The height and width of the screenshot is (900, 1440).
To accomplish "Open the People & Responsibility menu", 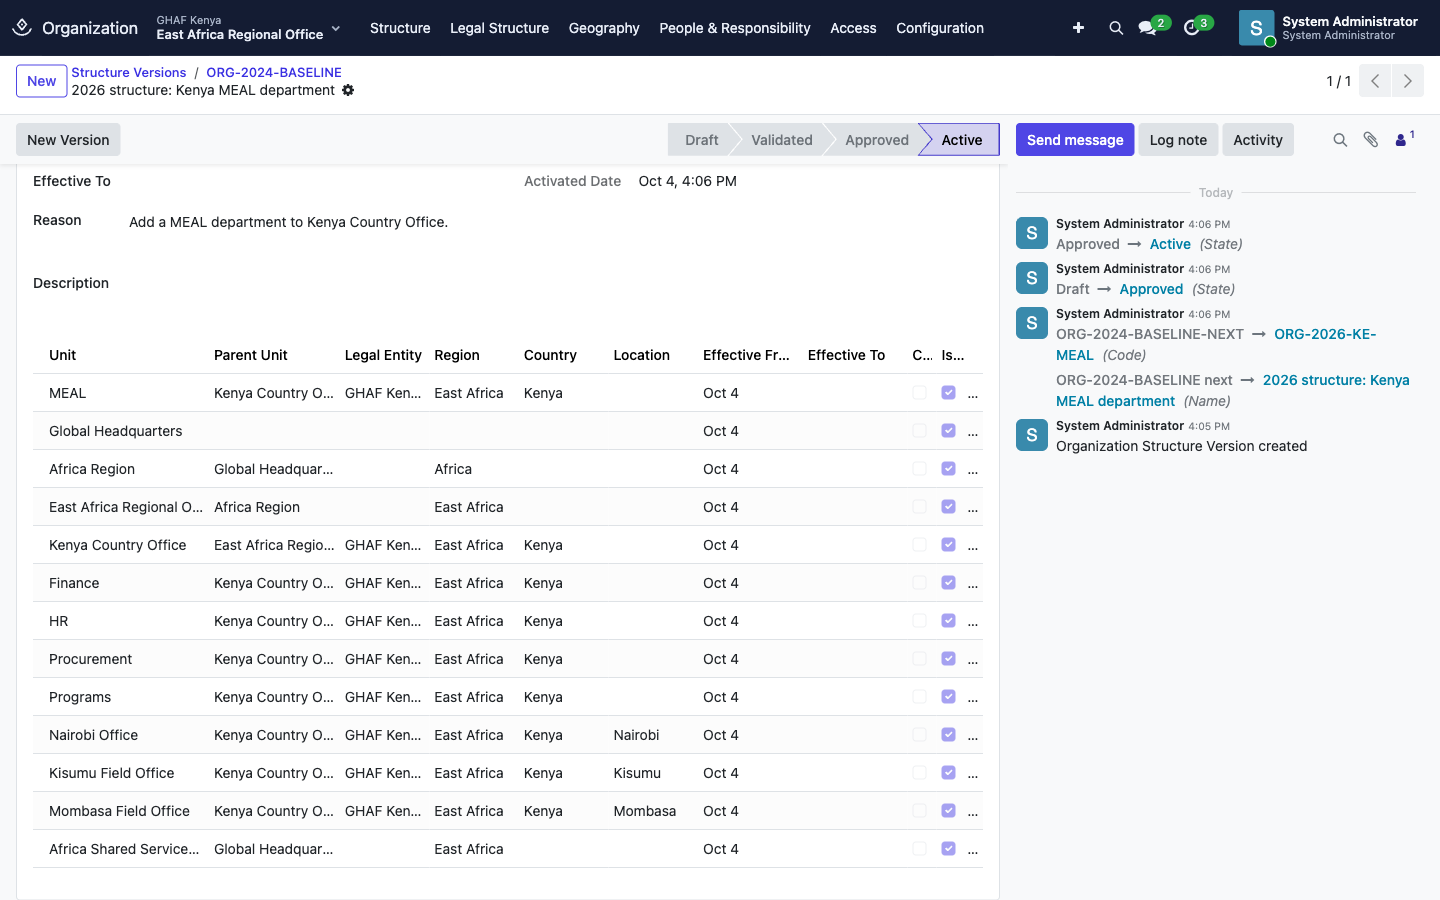I will [735, 28].
